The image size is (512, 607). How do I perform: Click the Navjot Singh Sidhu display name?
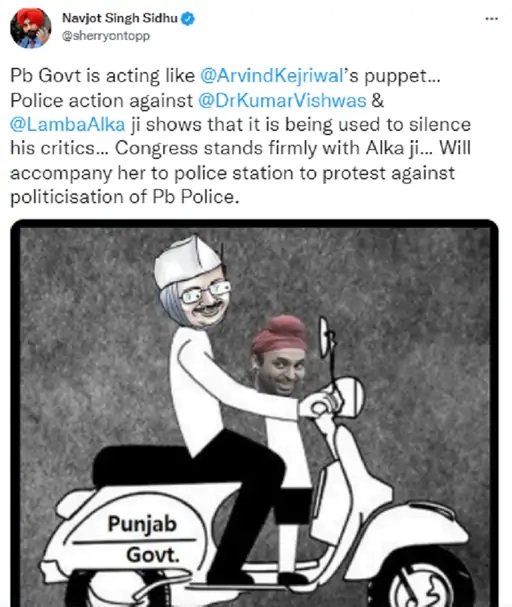(120, 18)
